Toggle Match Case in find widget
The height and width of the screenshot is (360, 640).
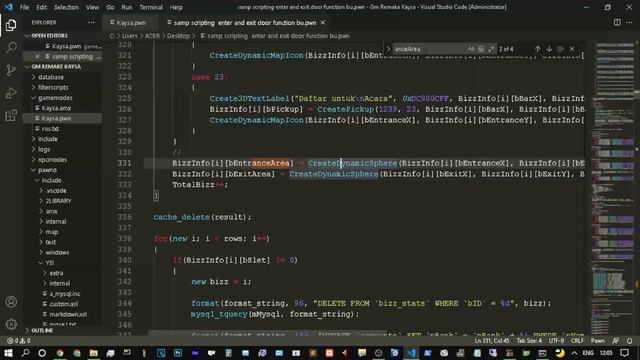click(x=471, y=49)
